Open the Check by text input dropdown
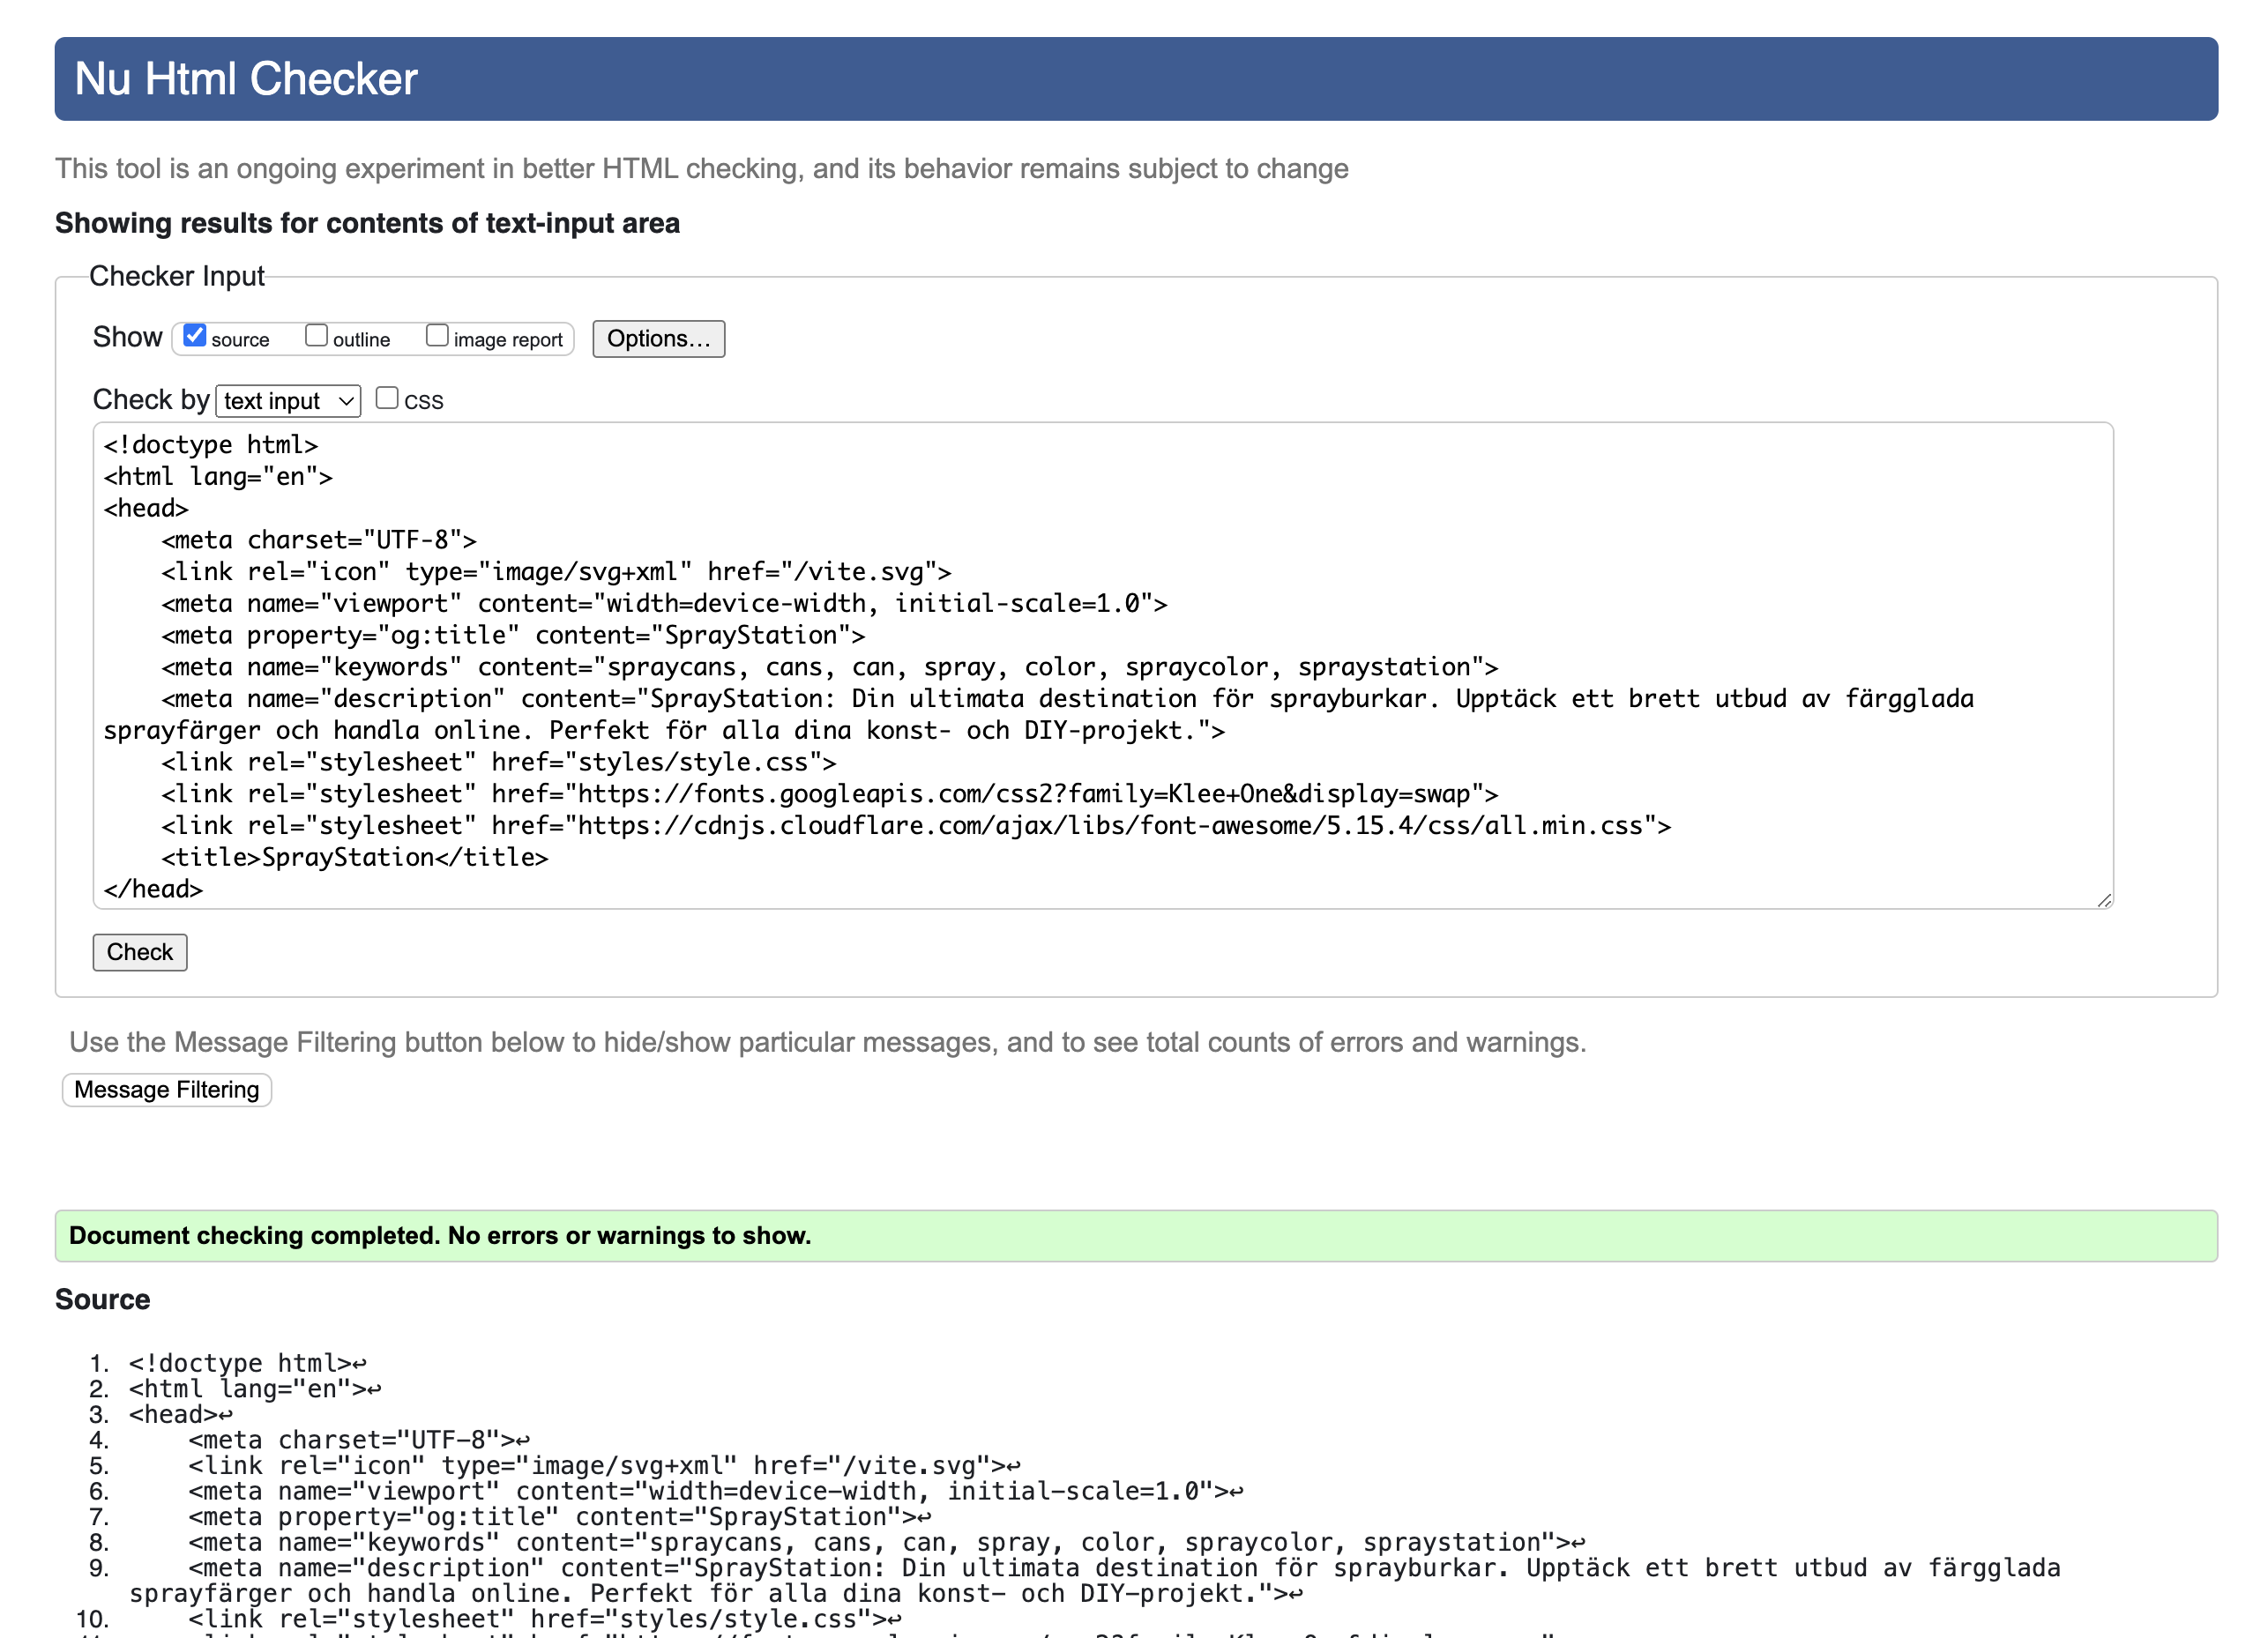 pos(288,401)
